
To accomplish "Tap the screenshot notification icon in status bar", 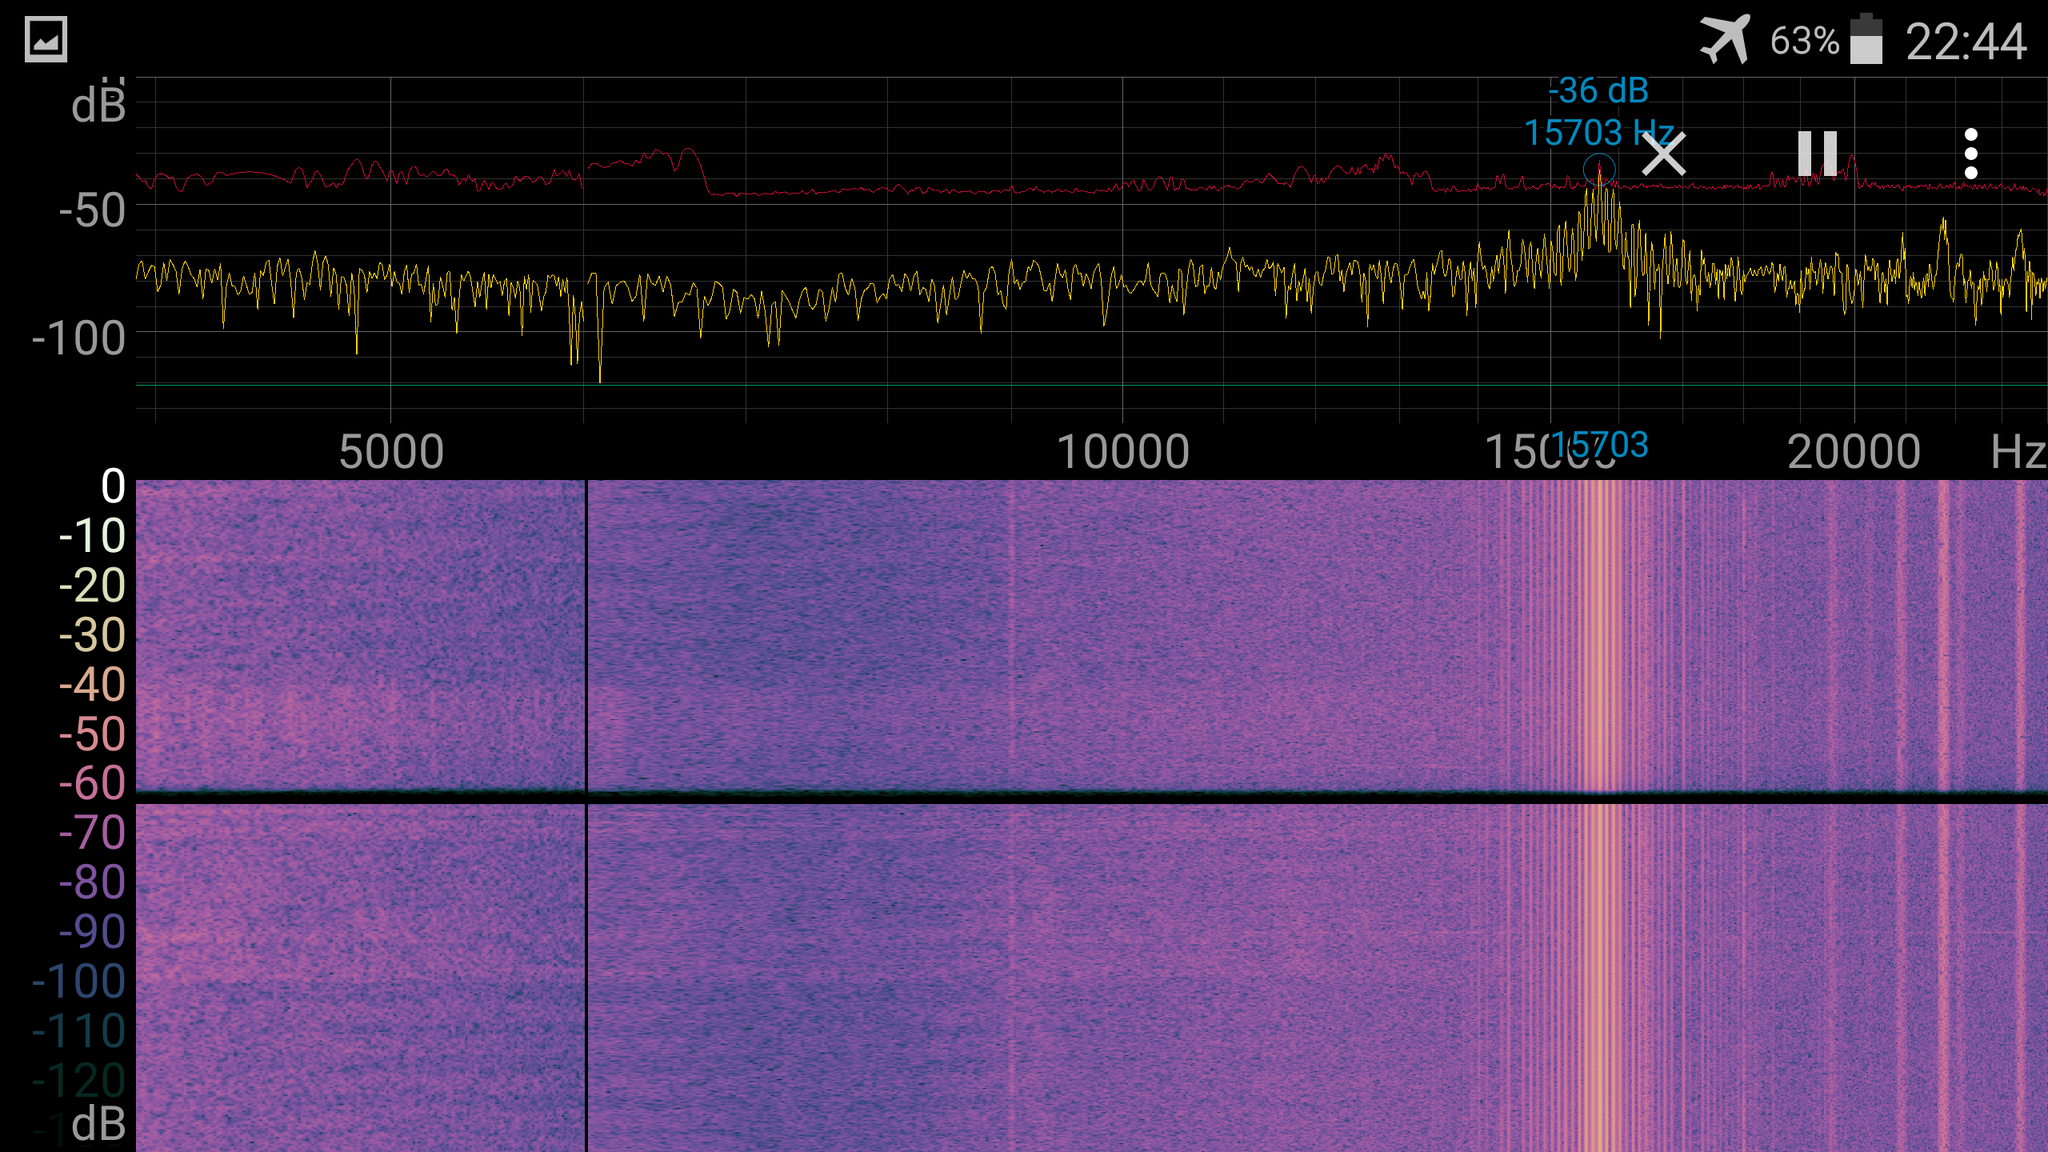I will pyautogui.click(x=46, y=40).
